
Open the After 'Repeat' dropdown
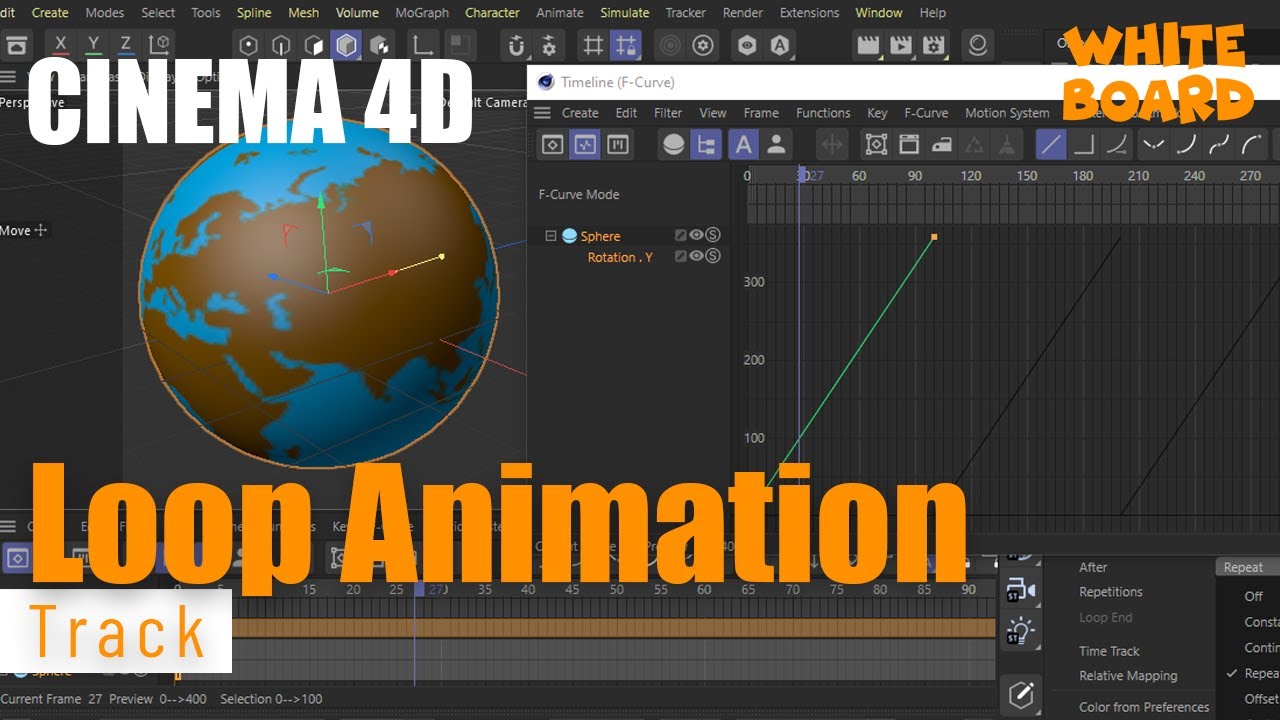[x=1248, y=567]
